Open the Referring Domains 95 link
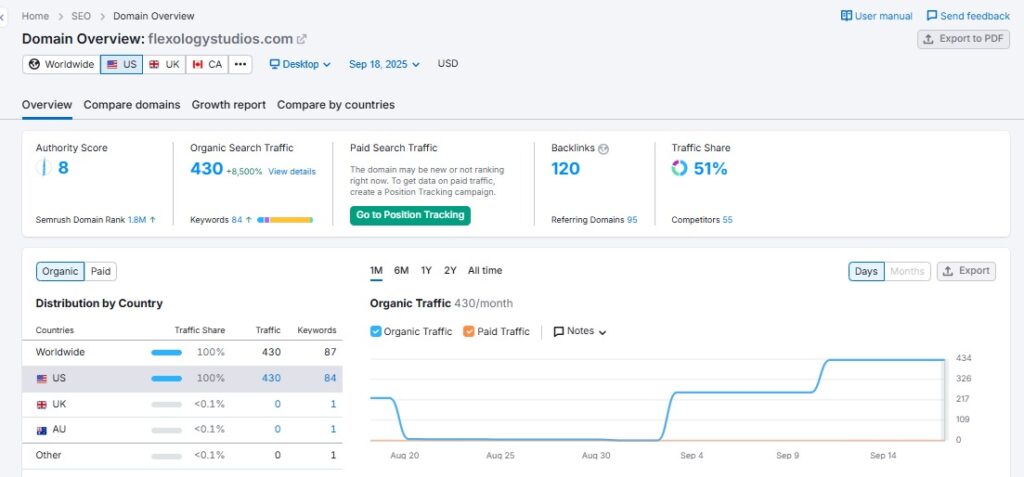This screenshot has height=477, width=1024. click(x=632, y=220)
